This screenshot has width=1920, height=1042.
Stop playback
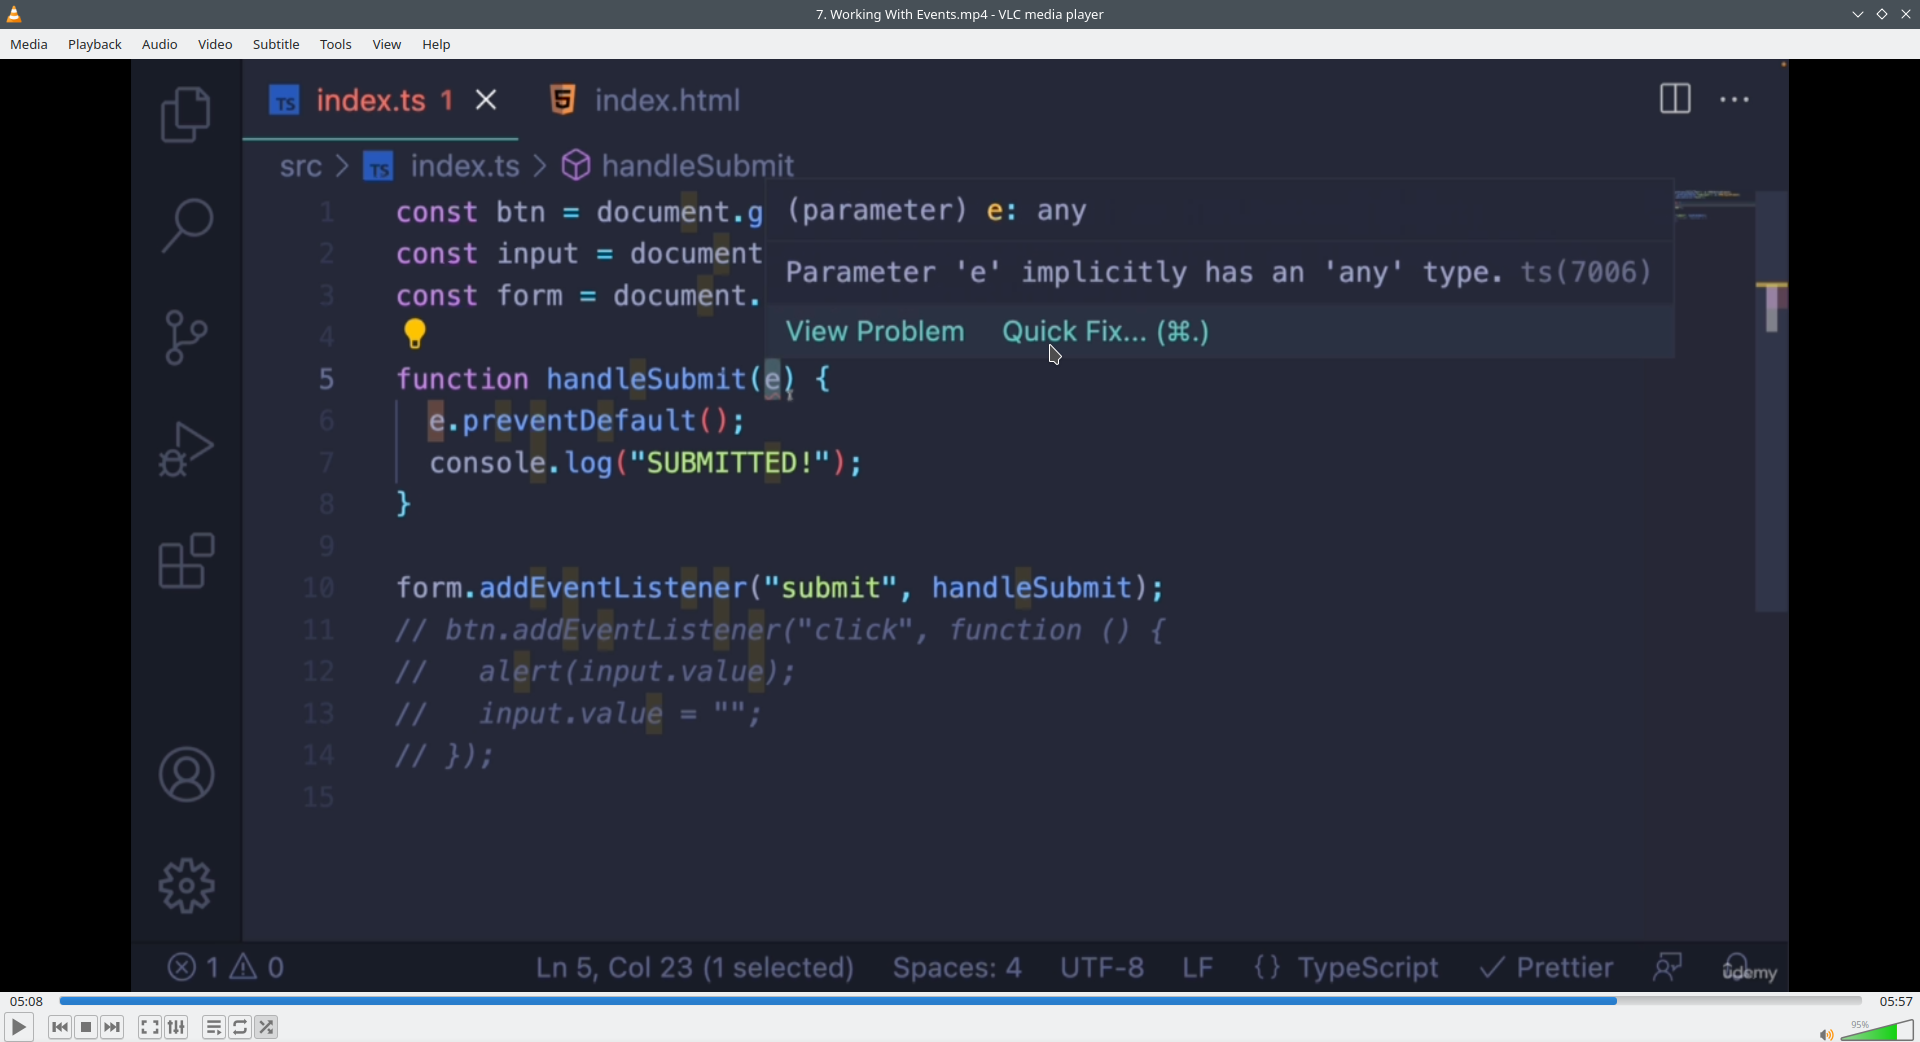point(86,1028)
